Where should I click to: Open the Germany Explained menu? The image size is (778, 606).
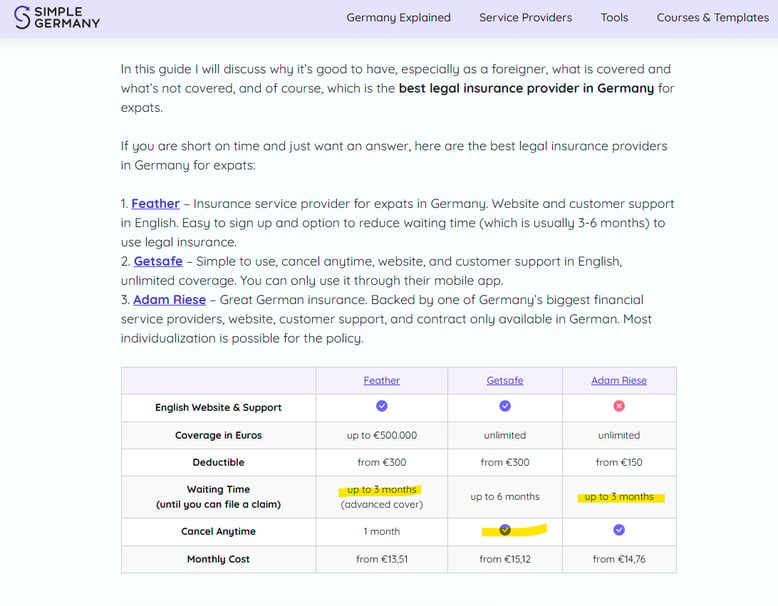pos(398,17)
